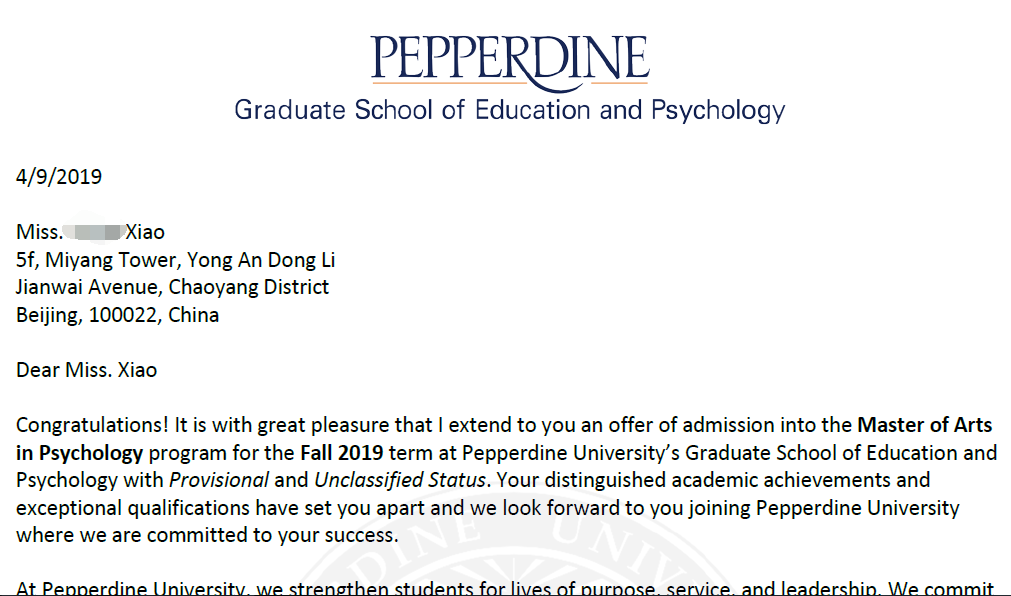Screen dimensions: 1011x596
Task: Click the surname Xiao in the address block
Action: pos(145,233)
